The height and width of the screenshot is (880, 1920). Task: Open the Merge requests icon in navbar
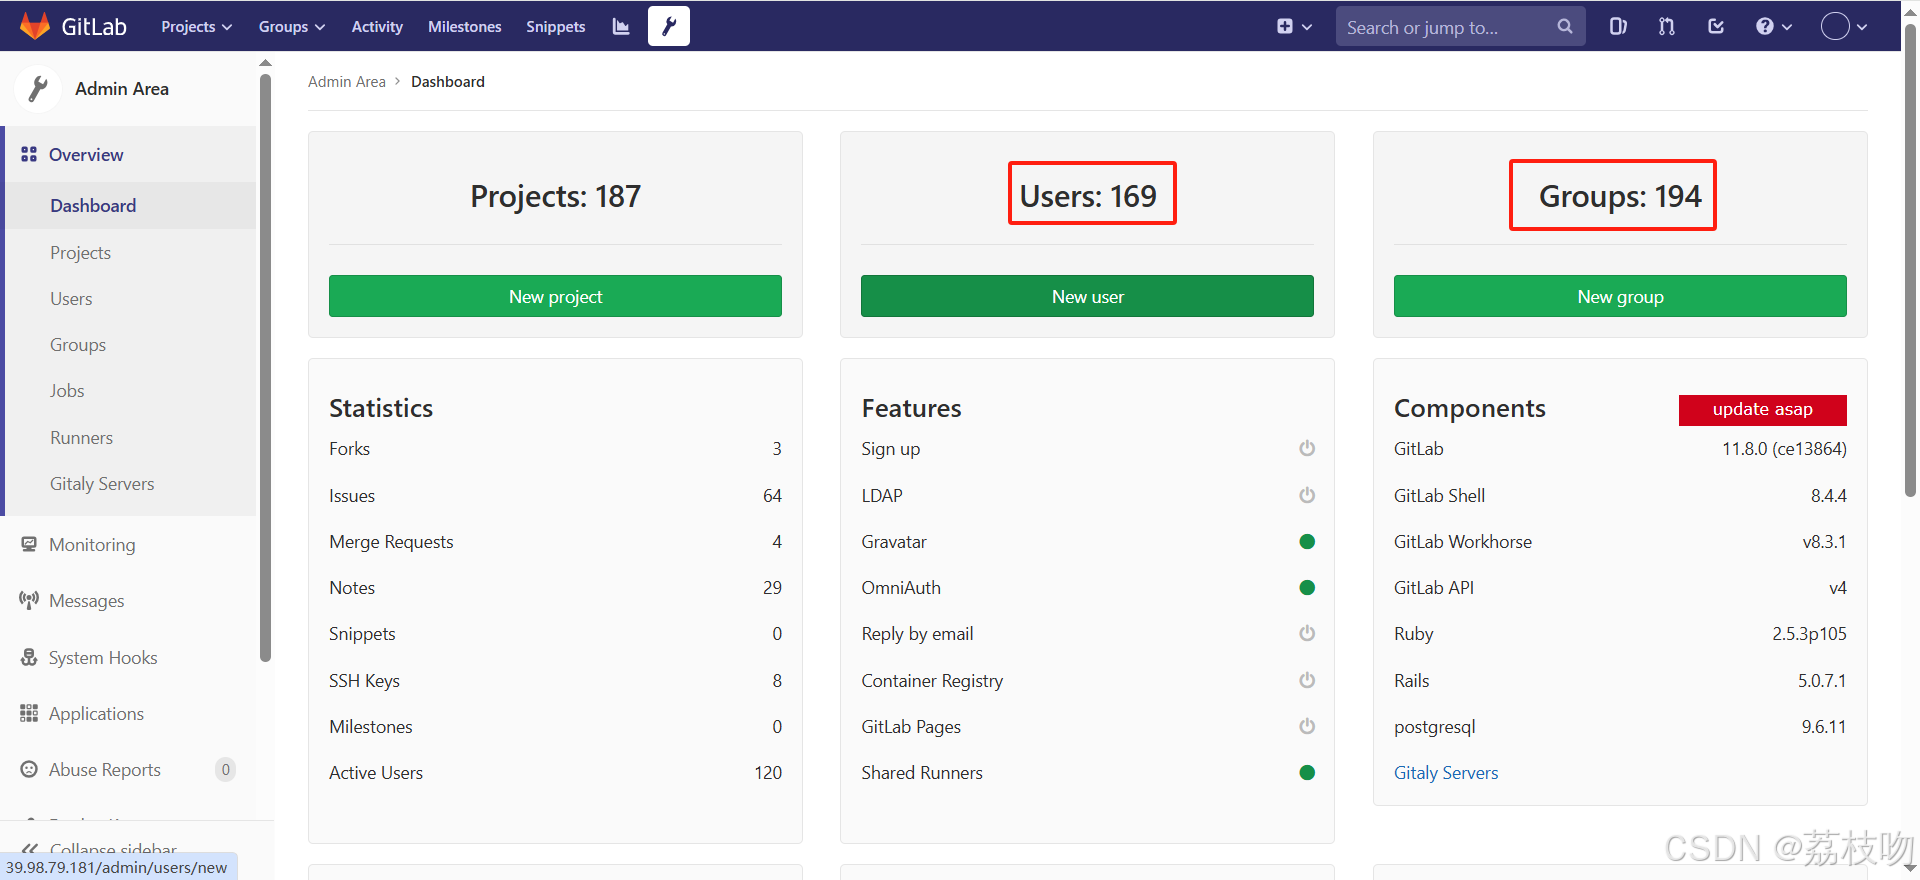coord(1667,27)
